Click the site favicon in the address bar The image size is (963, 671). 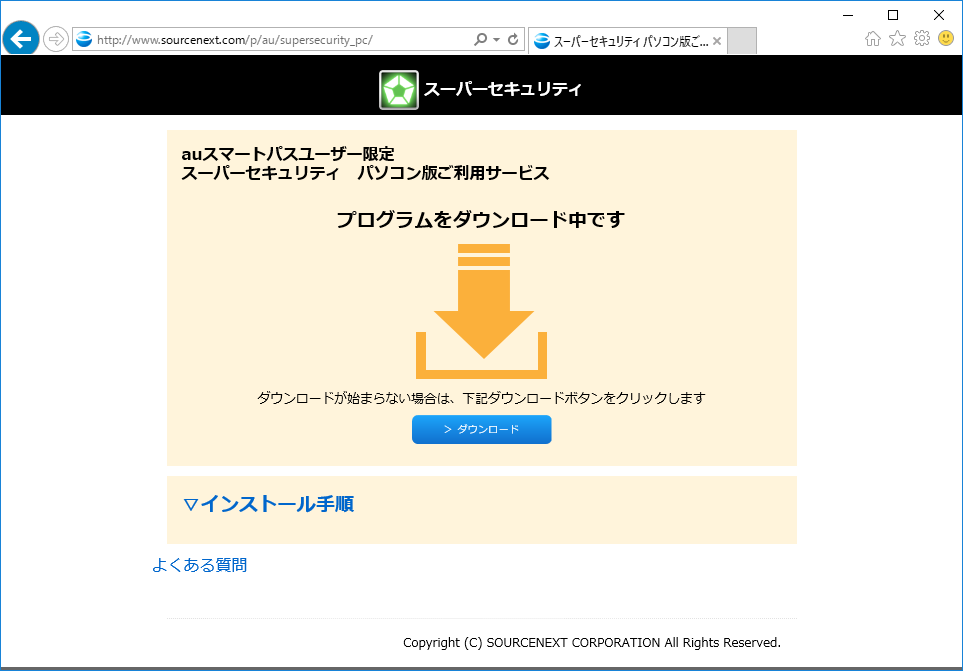point(84,39)
